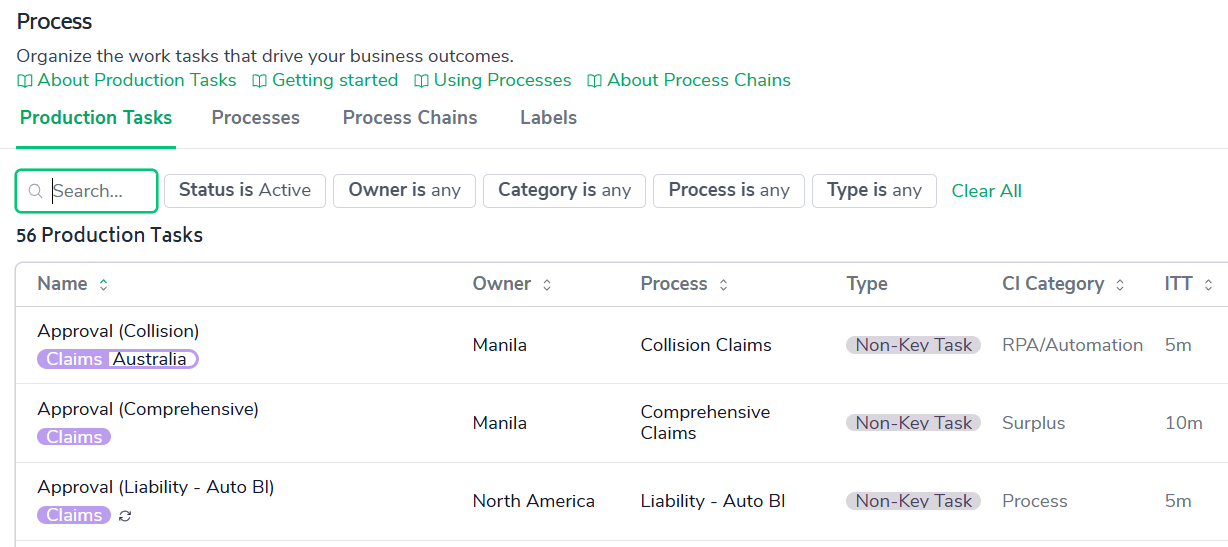Click Clear All filters link
Viewport: 1228px width, 547px height.
tap(986, 191)
